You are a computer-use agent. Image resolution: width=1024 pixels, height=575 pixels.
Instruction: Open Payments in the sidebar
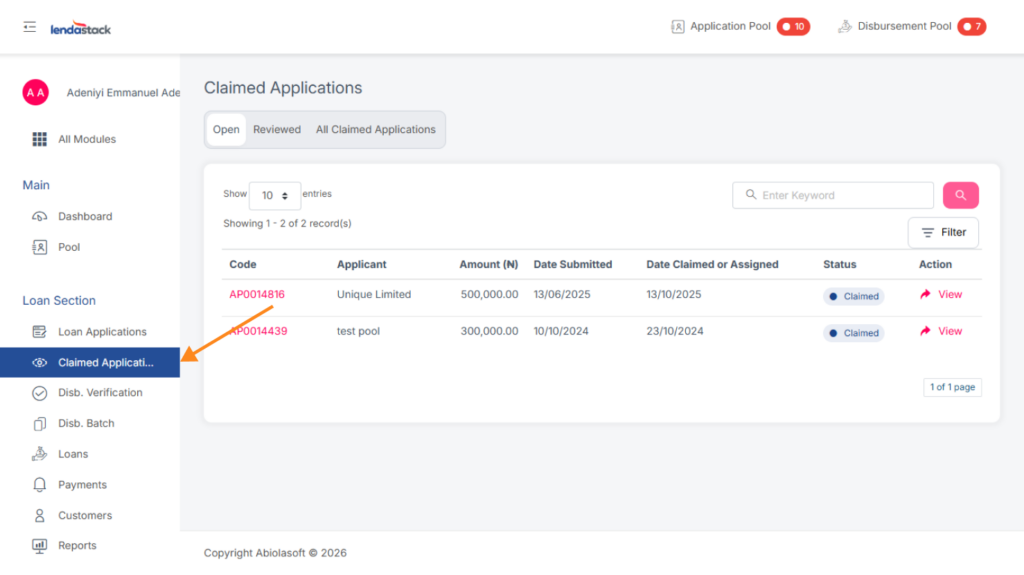tap(82, 485)
